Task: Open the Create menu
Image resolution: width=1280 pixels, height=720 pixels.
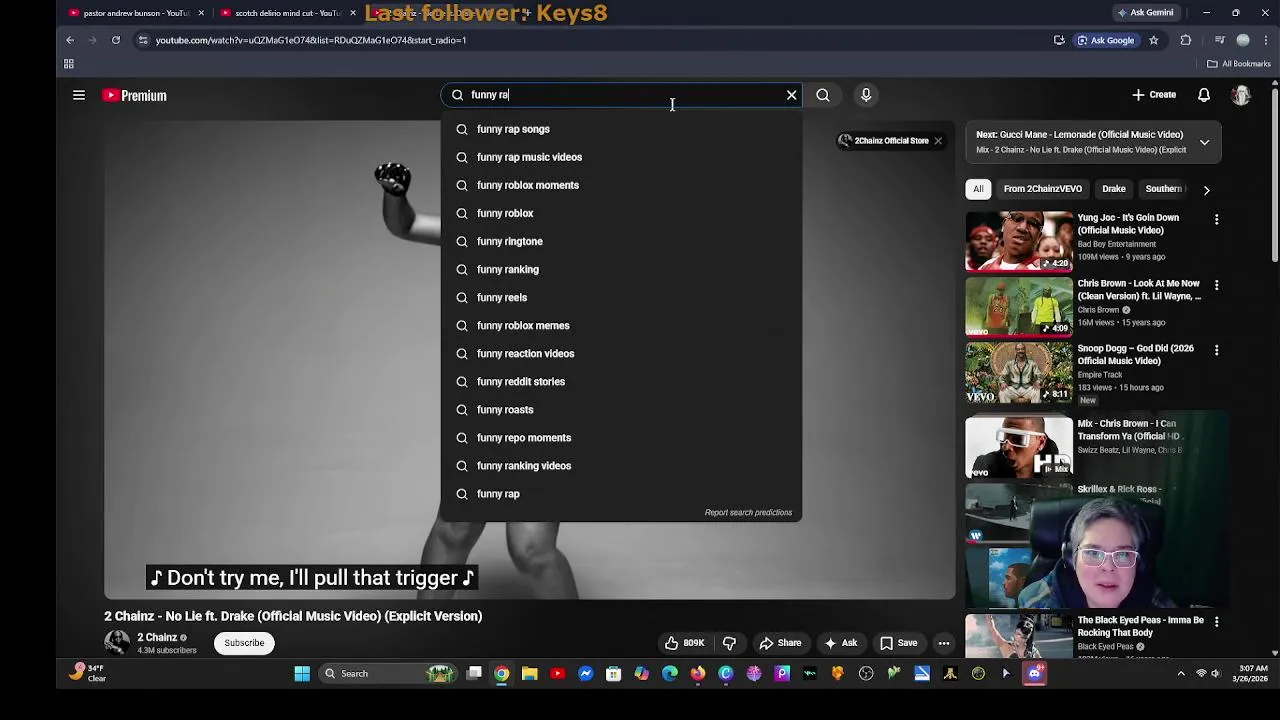Action: coord(1154,95)
